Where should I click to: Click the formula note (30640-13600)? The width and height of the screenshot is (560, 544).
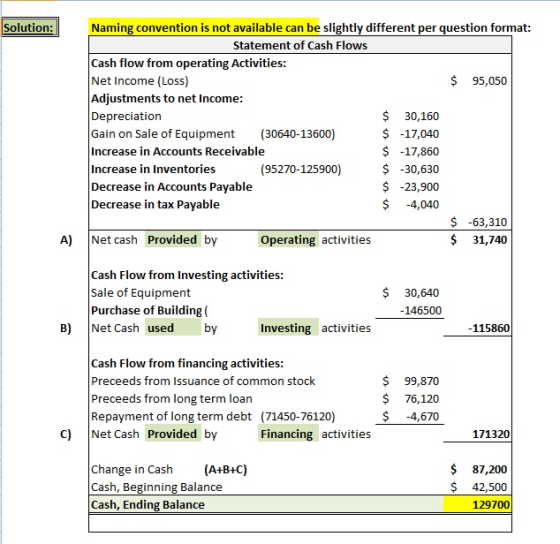(x=298, y=134)
